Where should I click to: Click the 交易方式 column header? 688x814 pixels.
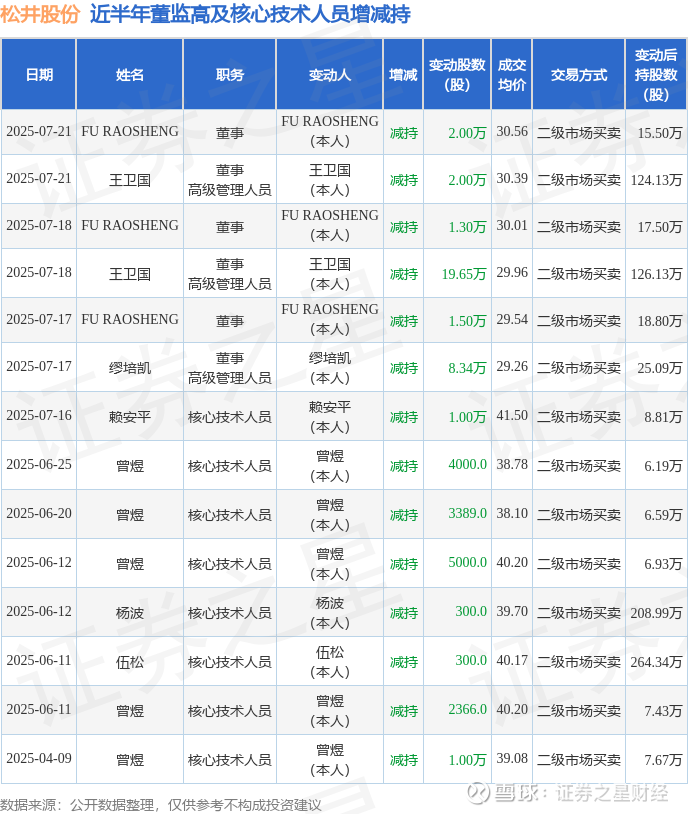[579, 75]
